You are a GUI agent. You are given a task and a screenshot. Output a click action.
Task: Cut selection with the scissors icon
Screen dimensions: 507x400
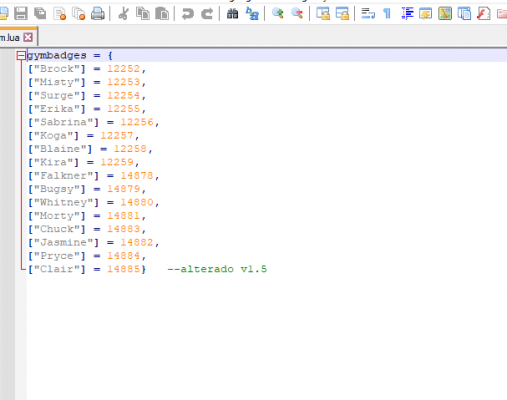click(123, 14)
